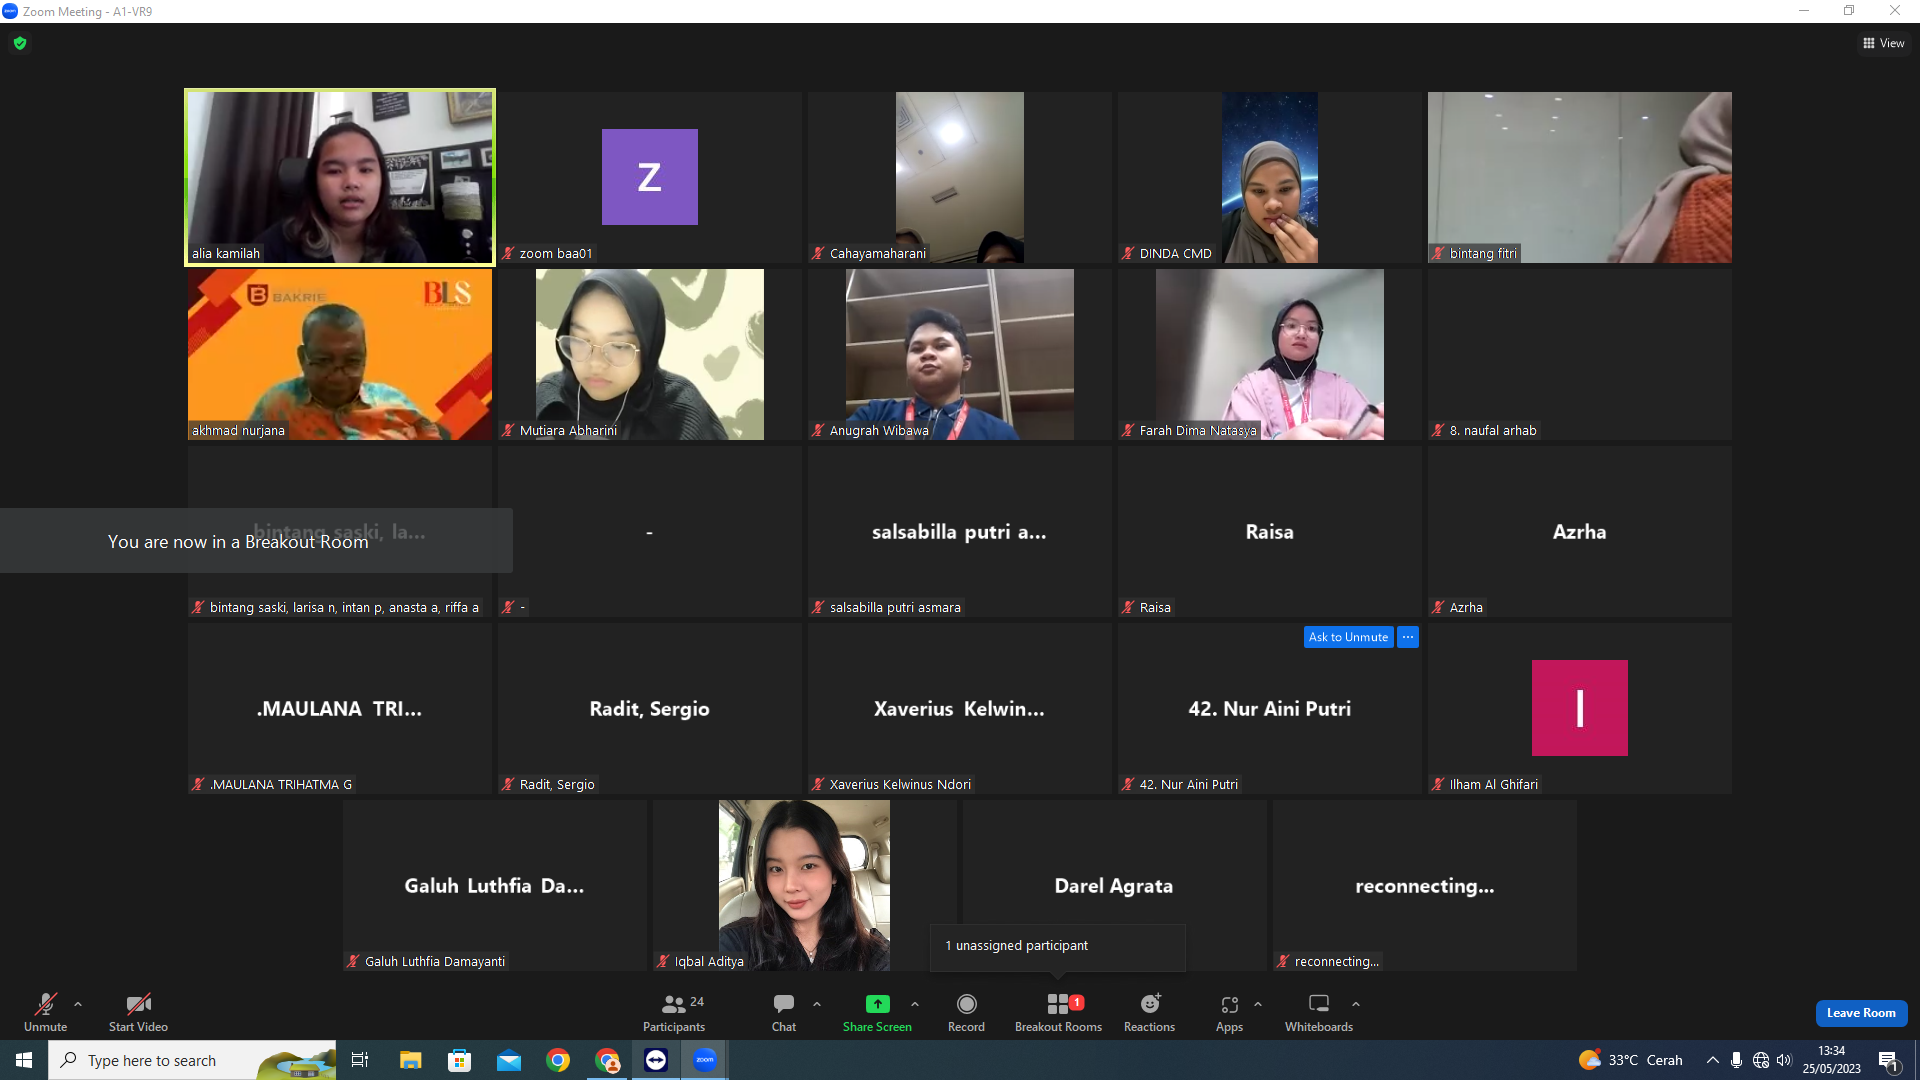The width and height of the screenshot is (1920, 1080).
Task: Open the View layout menu
Action: 1883,43
